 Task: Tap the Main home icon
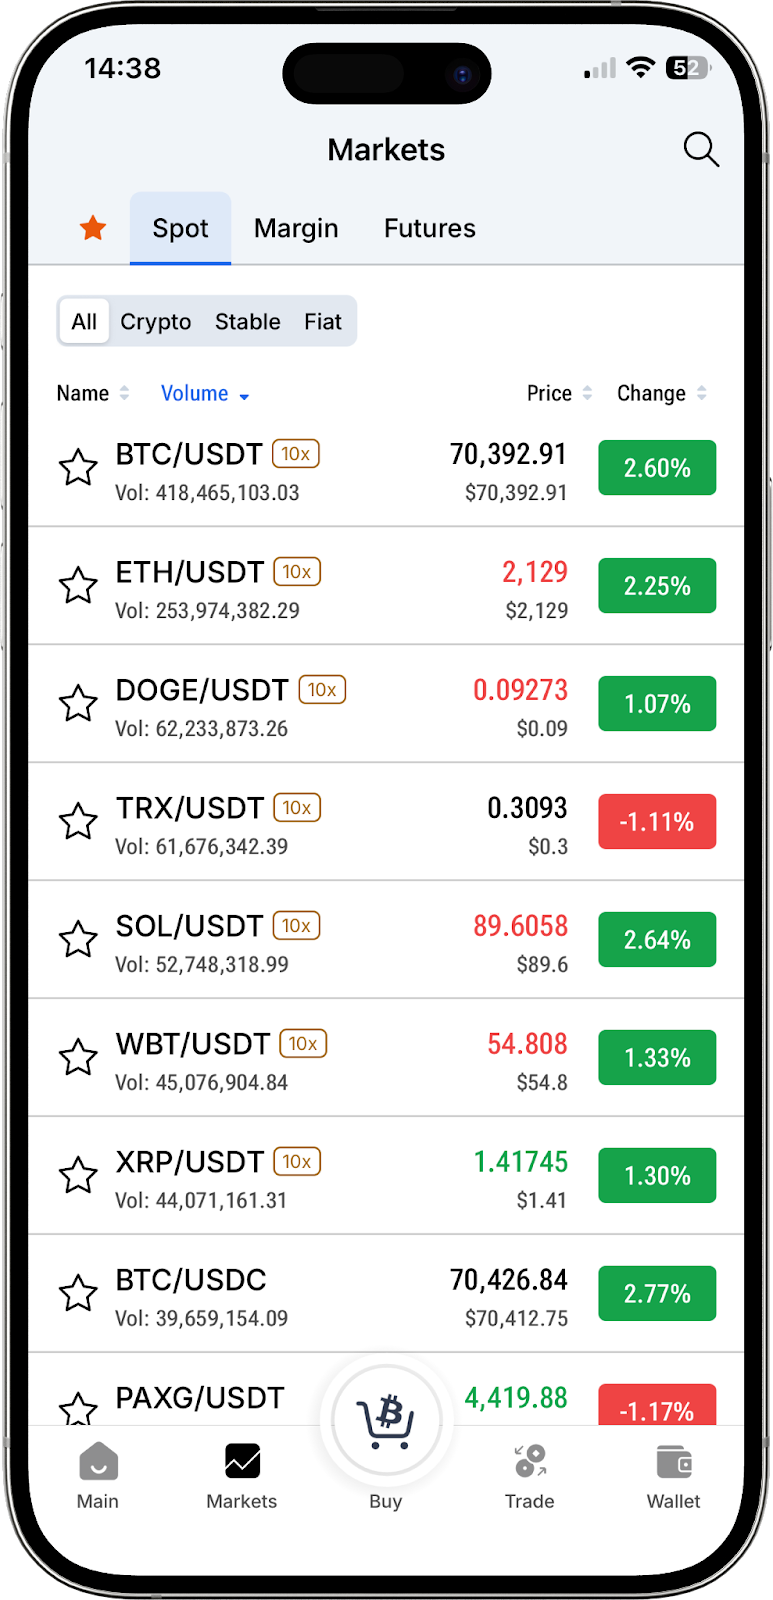tap(98, 1463)
